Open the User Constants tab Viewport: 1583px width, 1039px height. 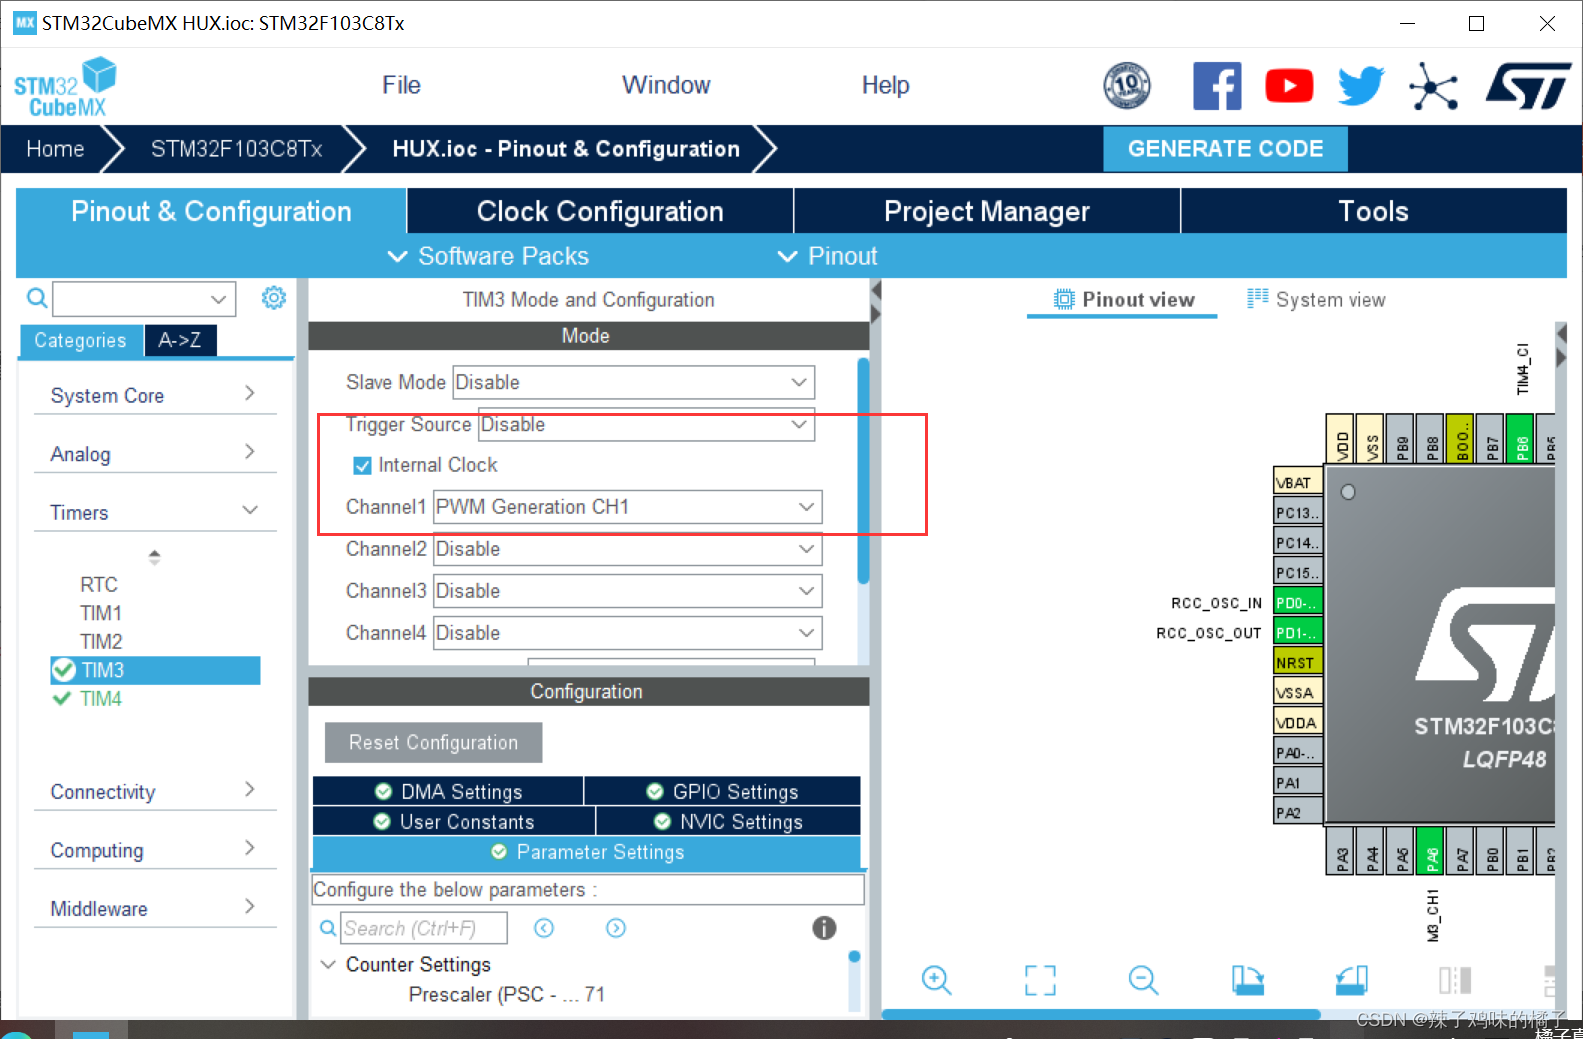[x=454, y=821]
